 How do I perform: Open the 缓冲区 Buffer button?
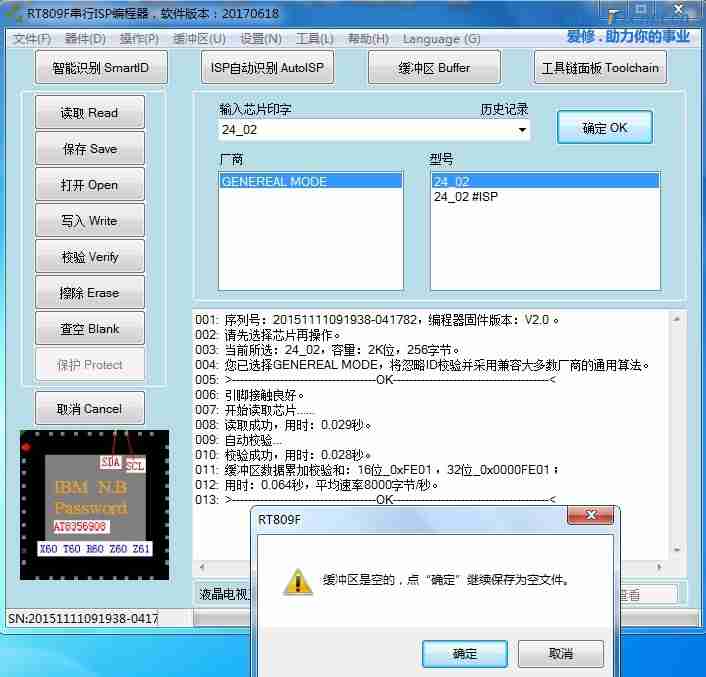[x=434, y=68]
